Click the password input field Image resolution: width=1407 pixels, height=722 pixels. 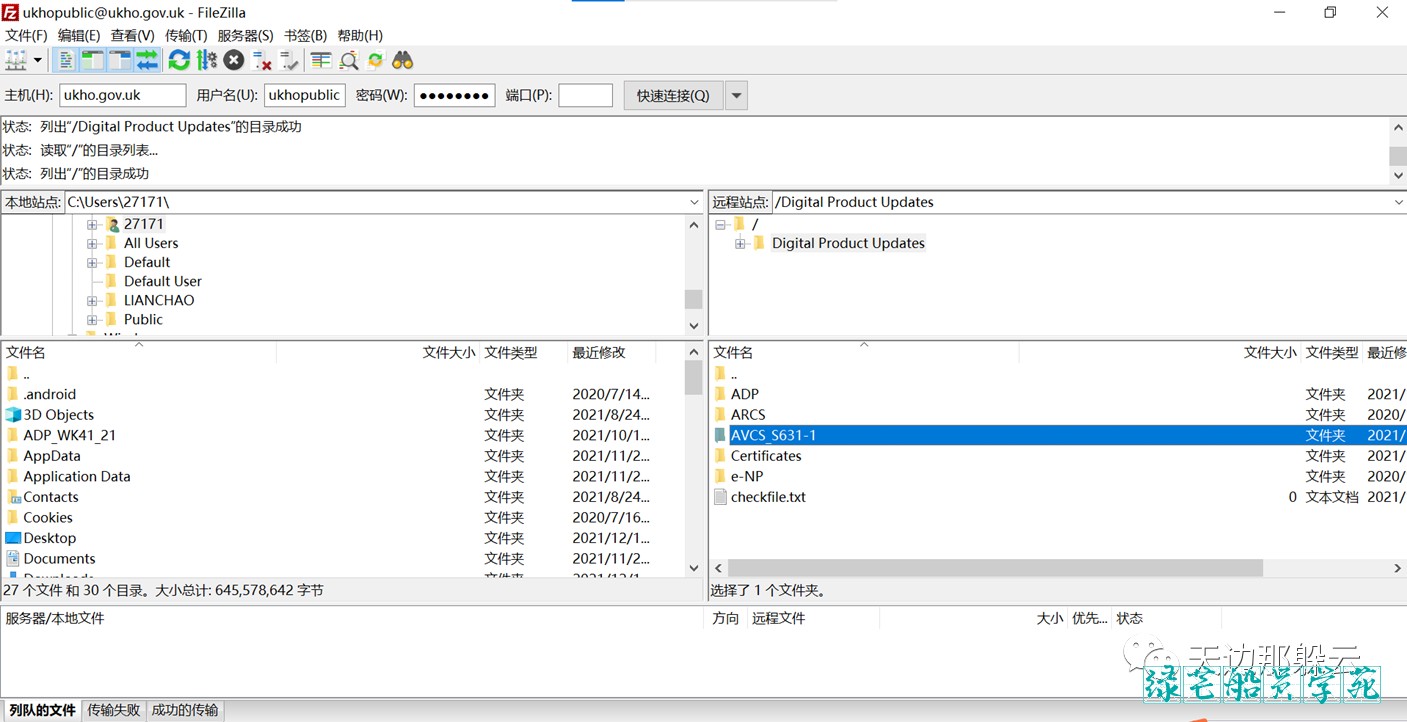coord(455,95)
